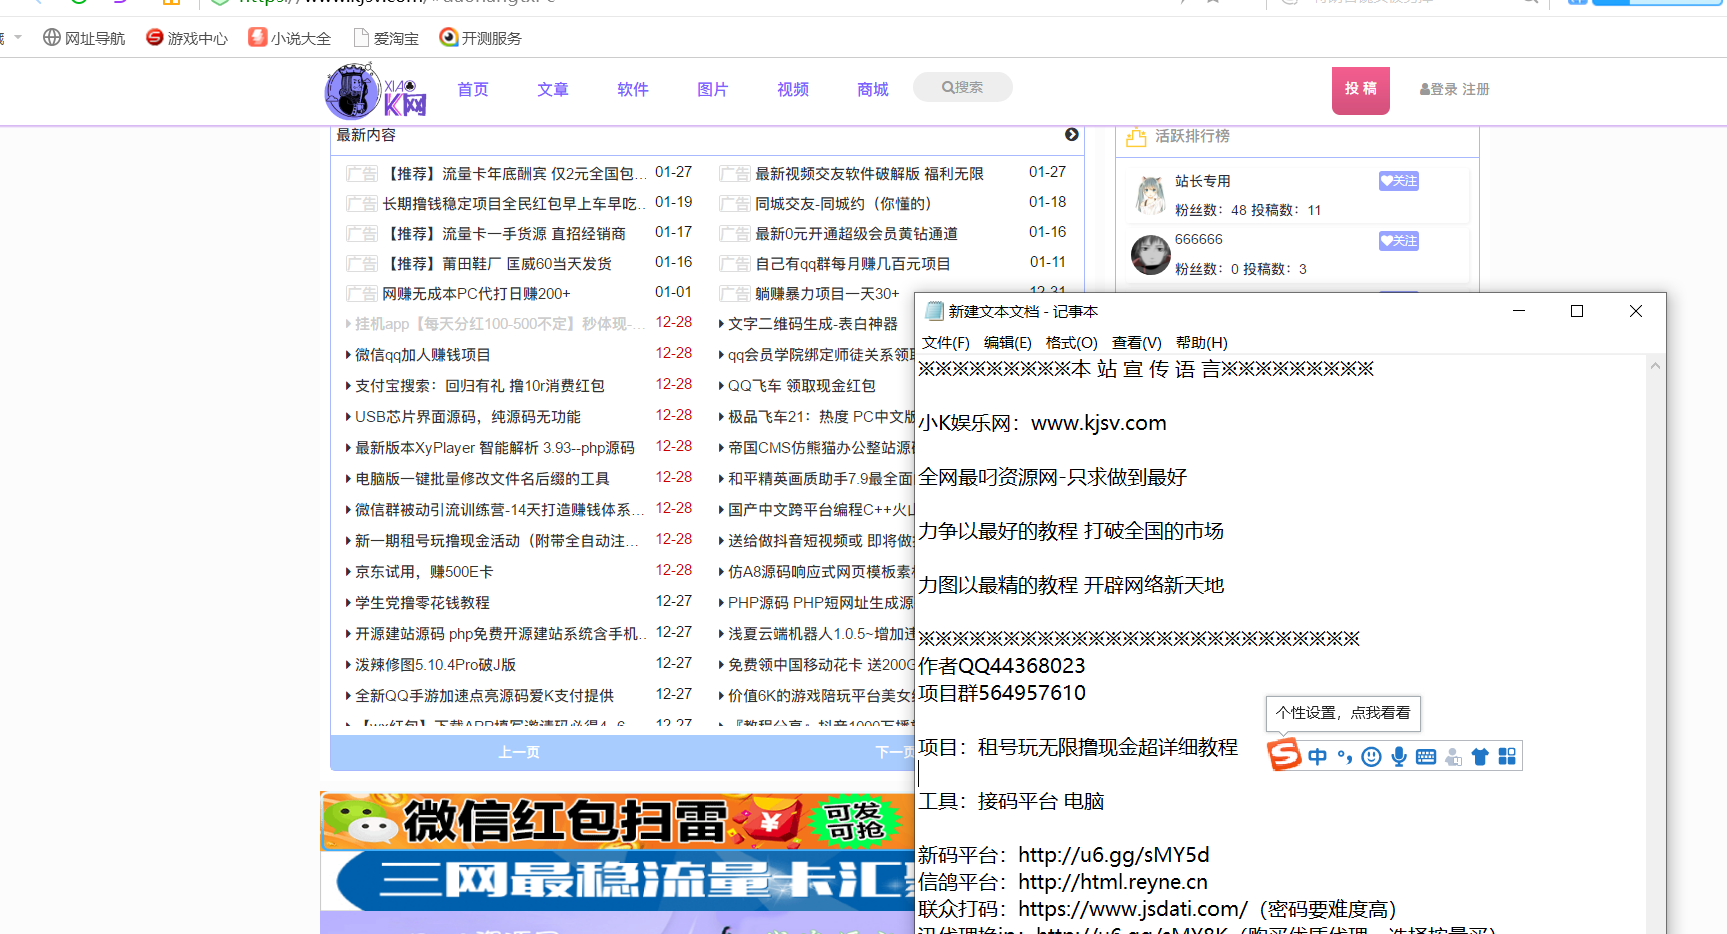Image resolution: width=1727 pixels, height=934 pixels.
Task: Open Notepad 文件(F) menu
Action: pyautogui.click(x=946, y=343)
